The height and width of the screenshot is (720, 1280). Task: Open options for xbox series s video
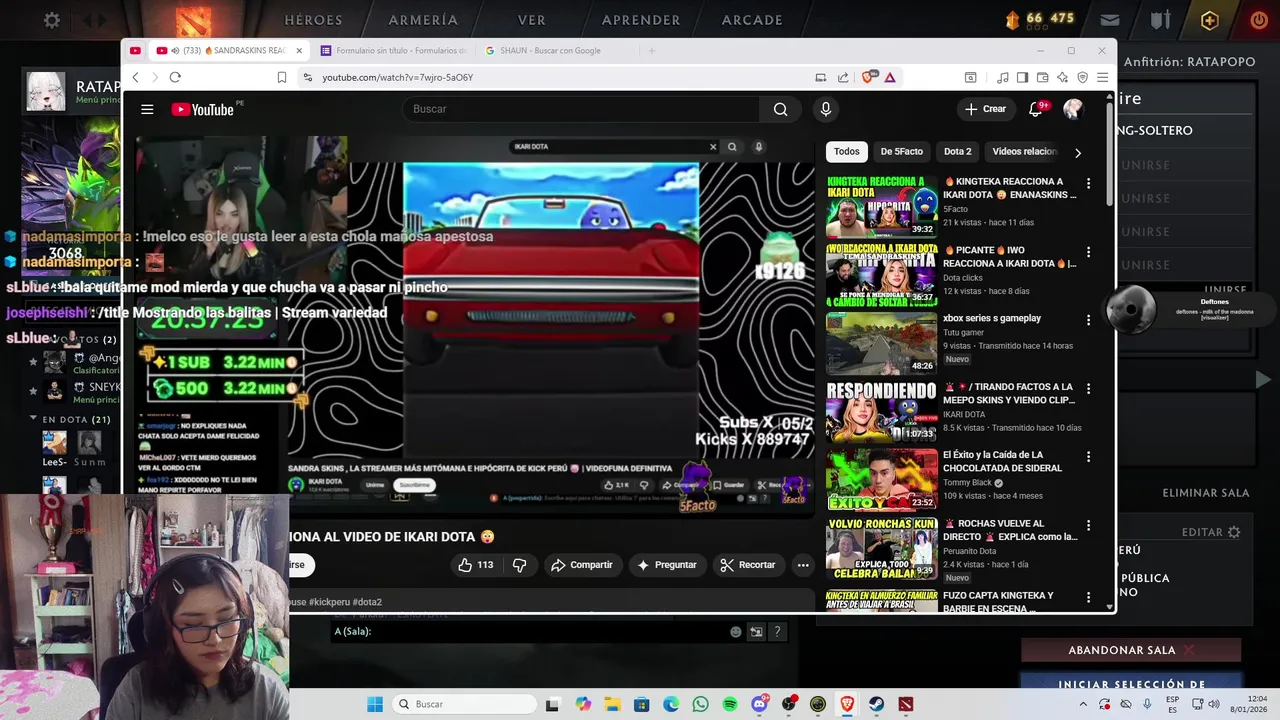[1088, 320]
